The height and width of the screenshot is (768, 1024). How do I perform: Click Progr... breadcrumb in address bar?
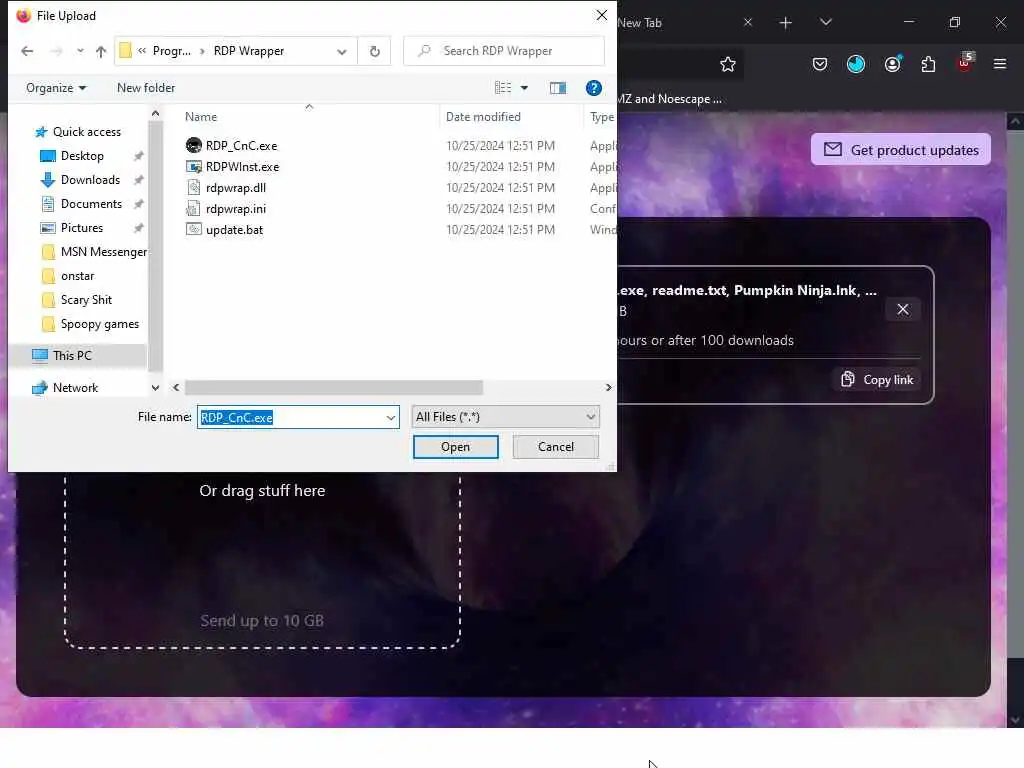point(172,51)
